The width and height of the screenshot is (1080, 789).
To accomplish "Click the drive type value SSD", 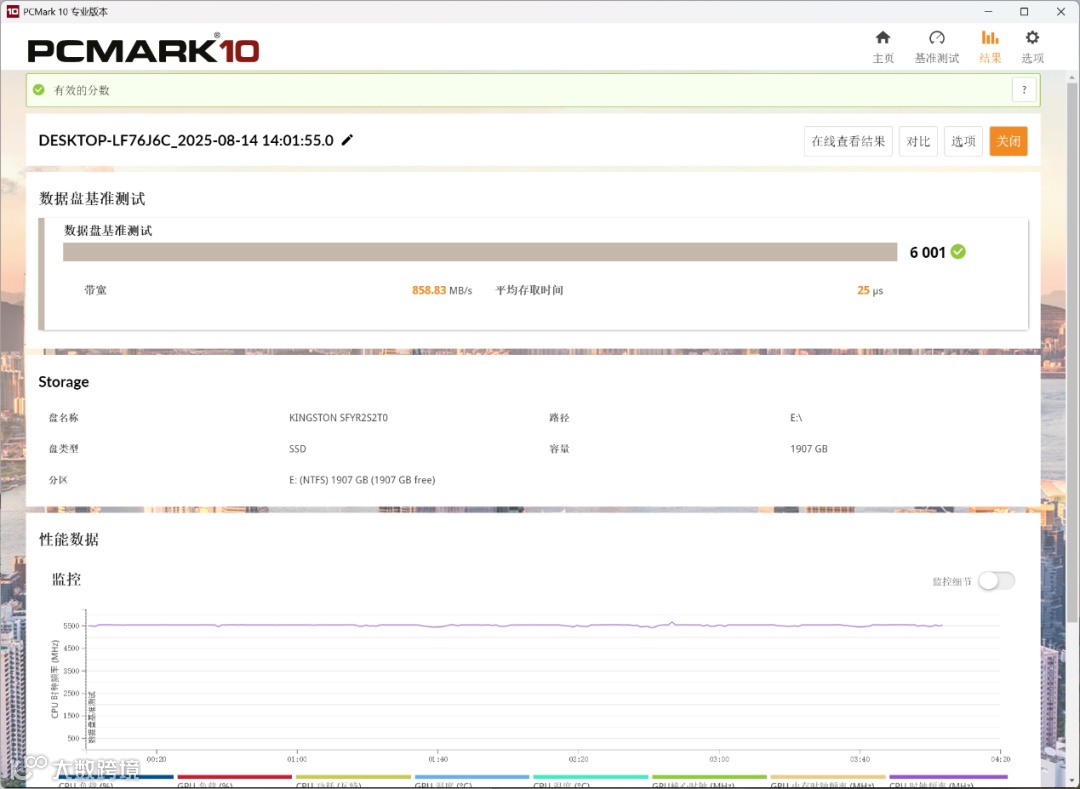I will click(x=298, y=449).
